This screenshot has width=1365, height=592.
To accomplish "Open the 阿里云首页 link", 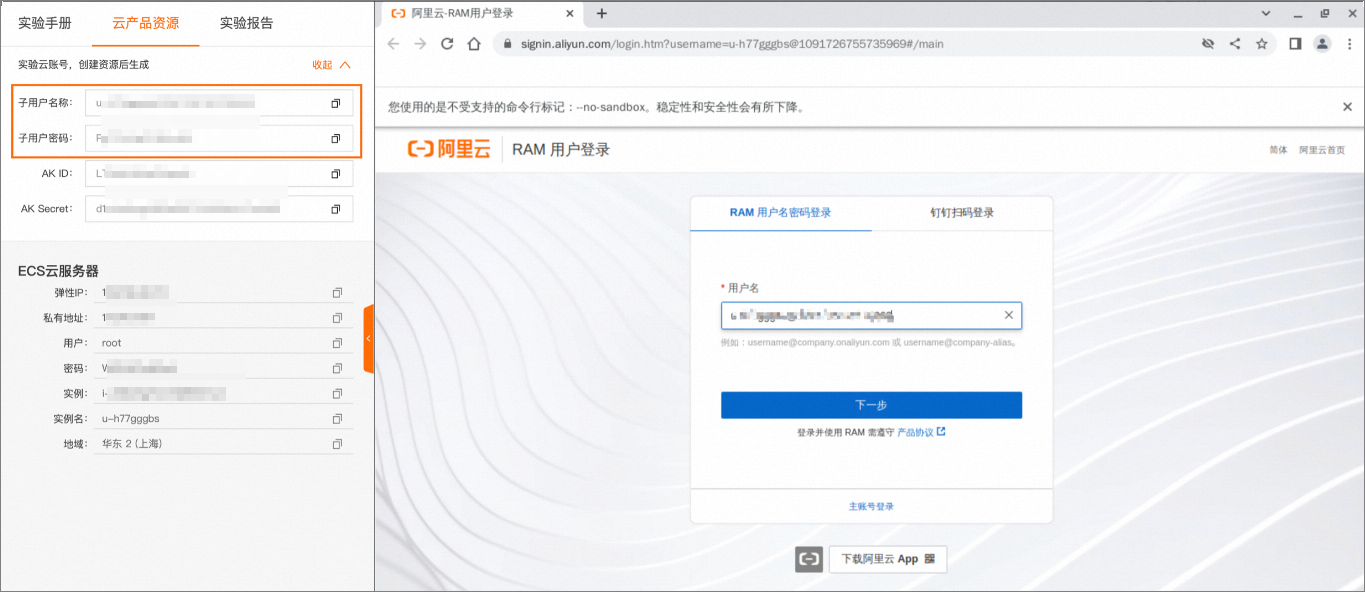I will (x=1322, y=150).
